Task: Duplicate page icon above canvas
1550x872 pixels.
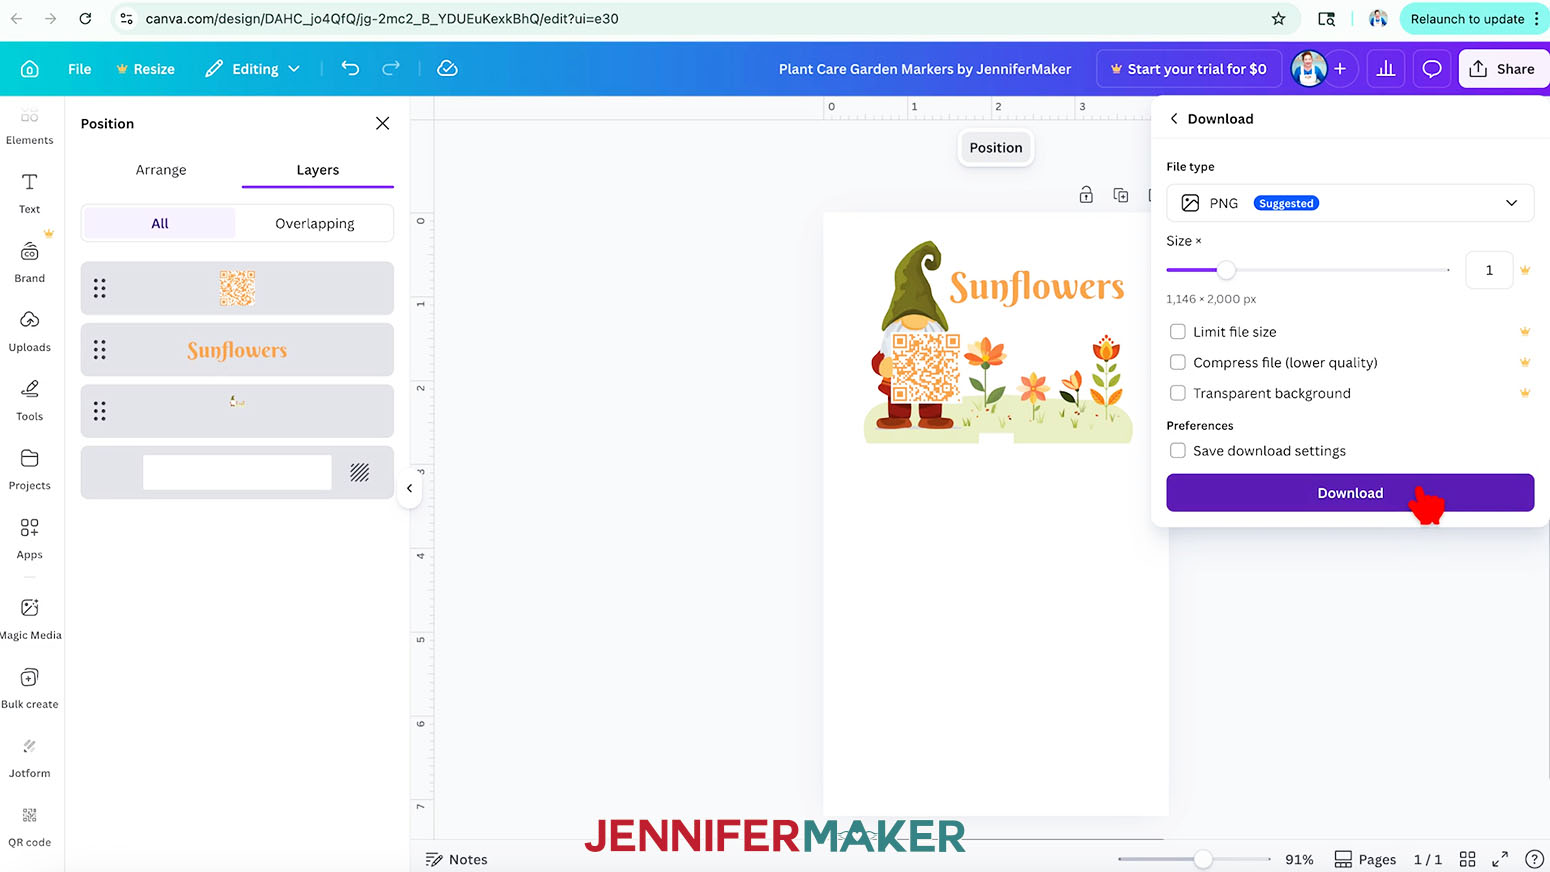Action: click(1121, 195)
